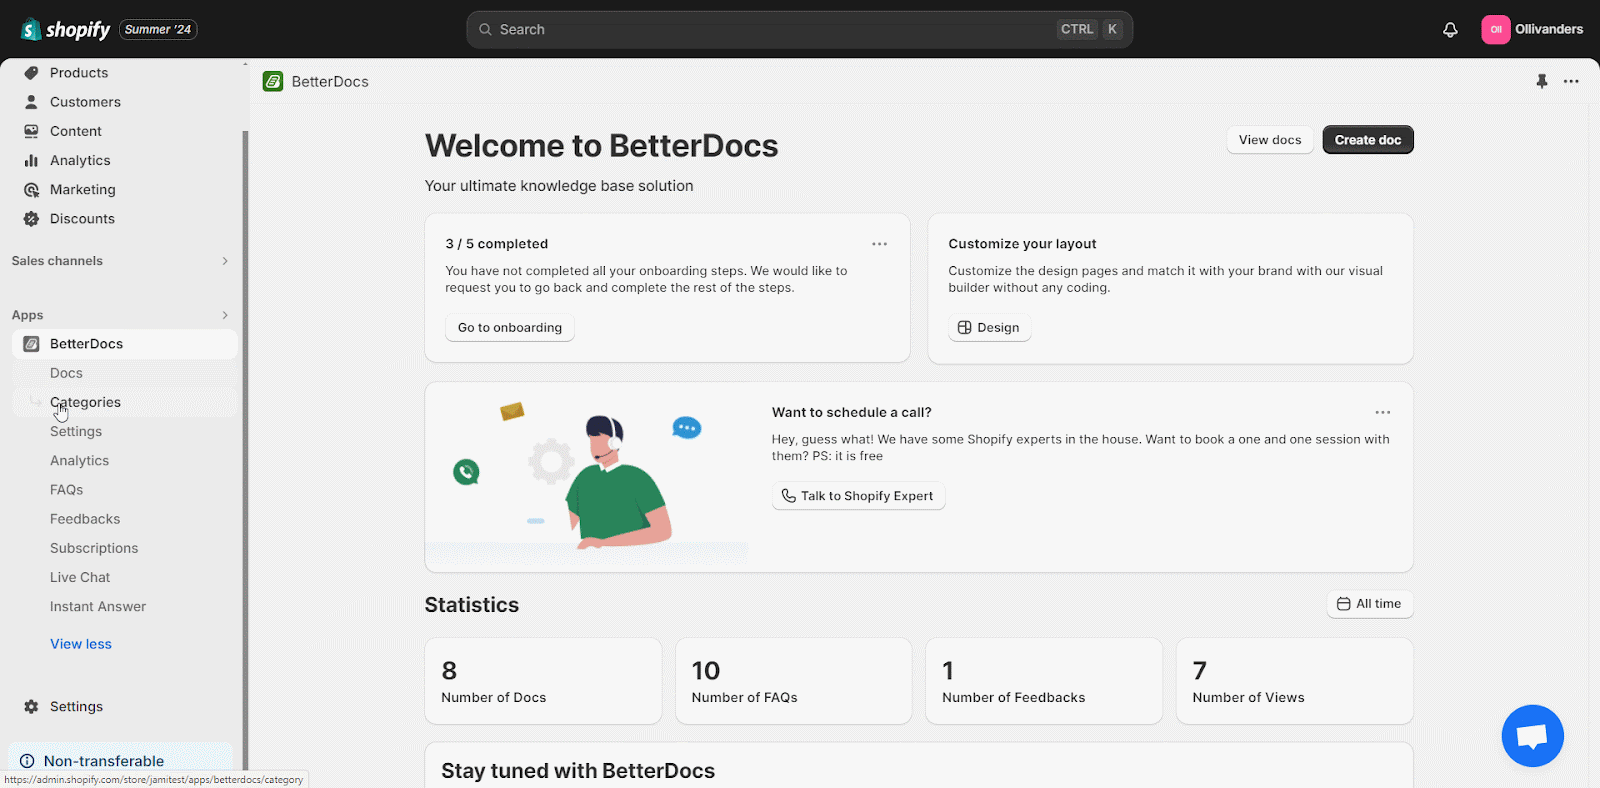Click the Ollivanders avatar icon
Screen dimensions: 1600x788
point(1495,29)
